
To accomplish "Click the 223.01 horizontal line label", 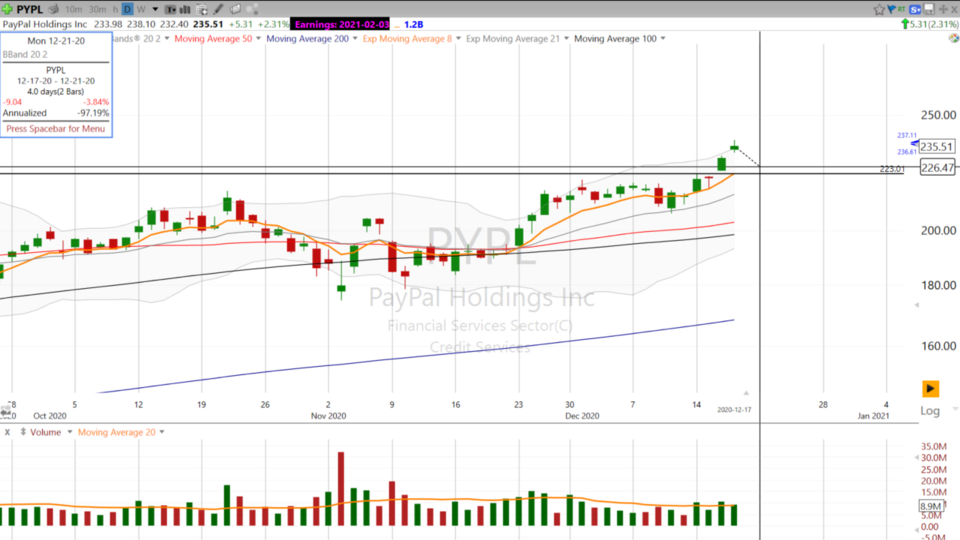I will (891, 169).
